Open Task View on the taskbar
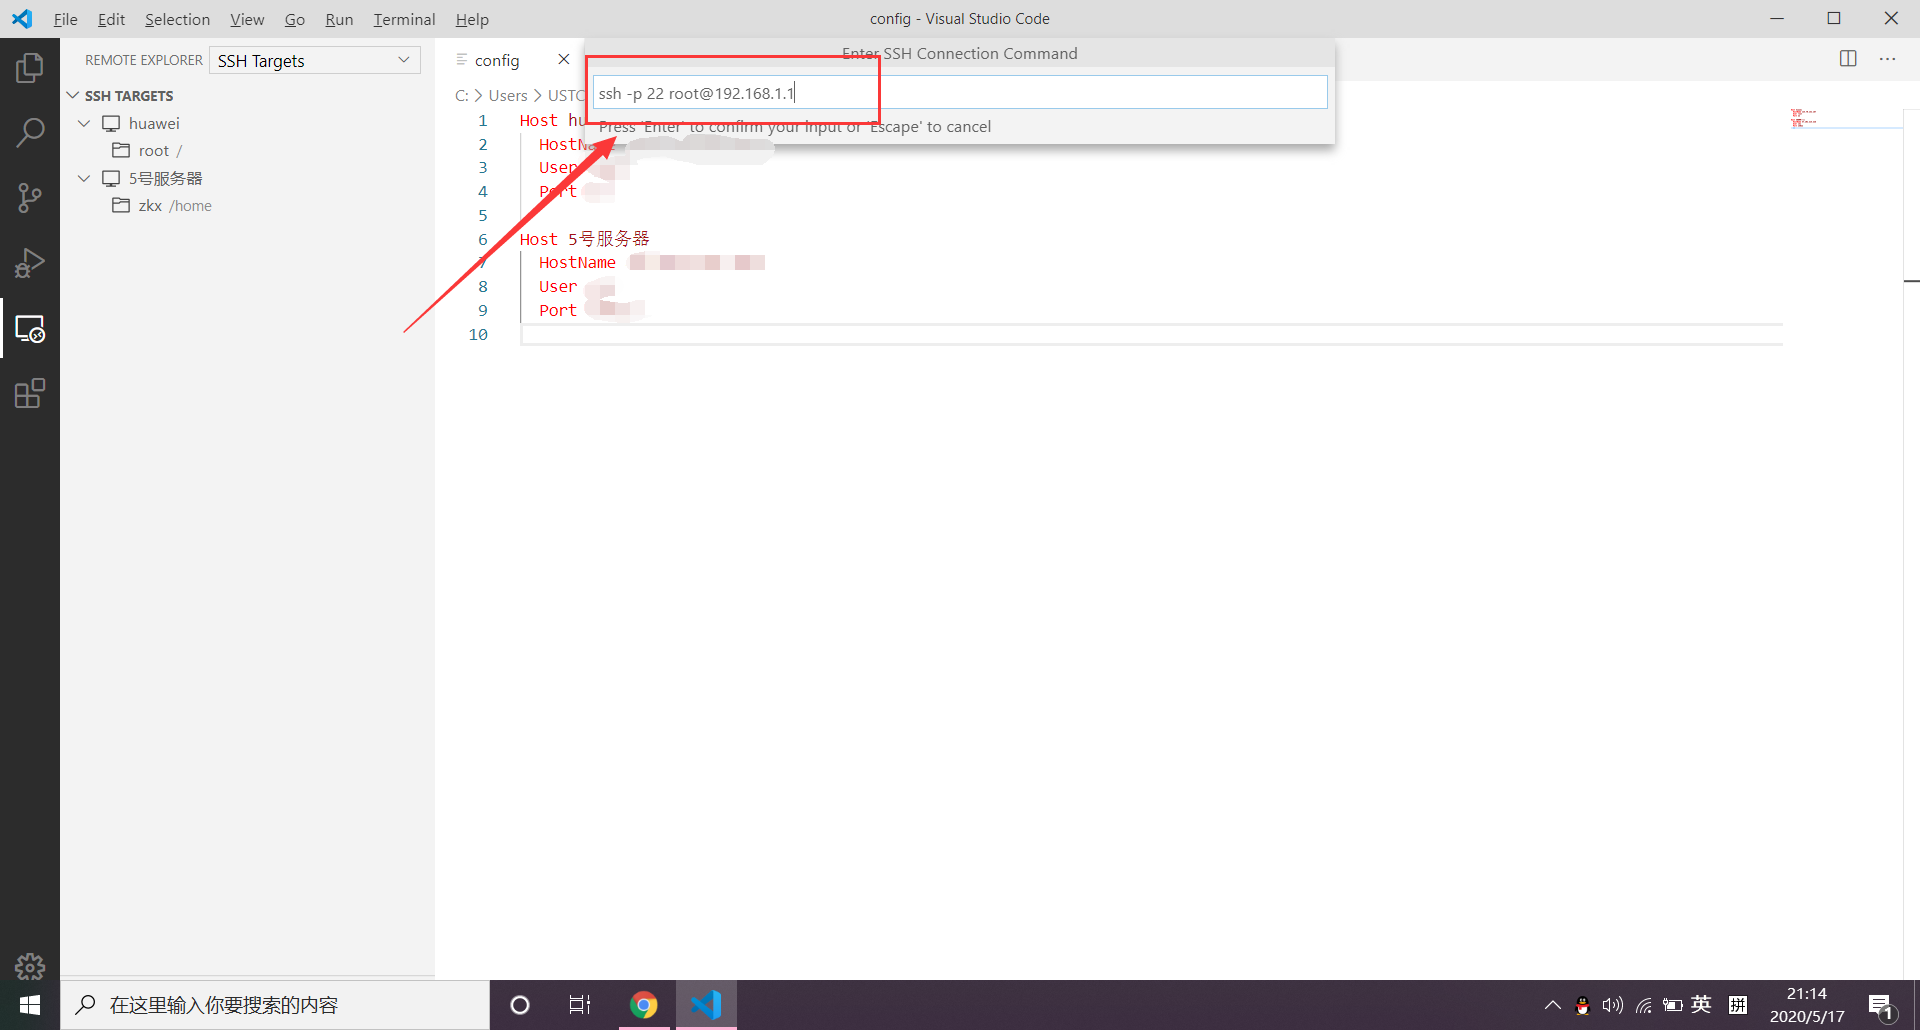 (x=580, y=1005)
